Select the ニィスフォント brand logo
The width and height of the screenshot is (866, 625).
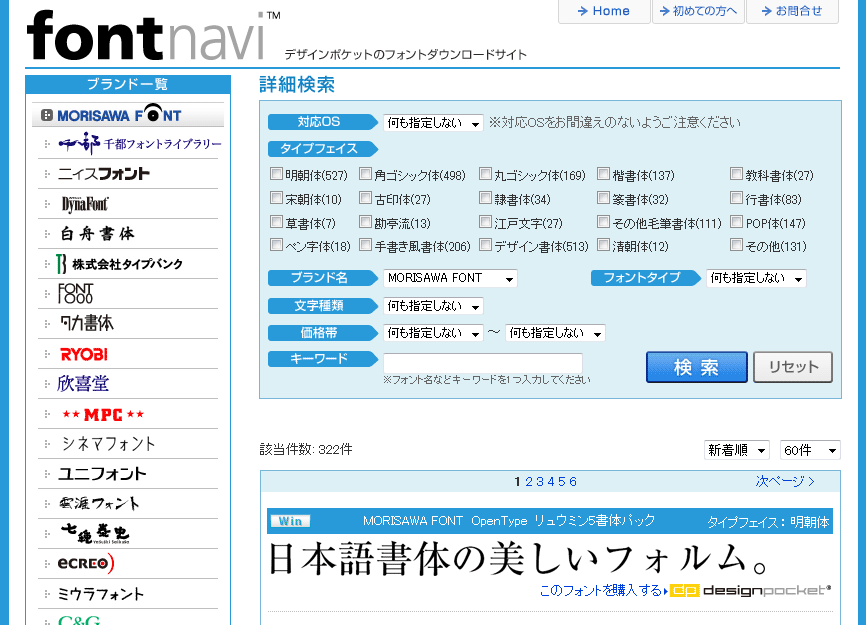pyautogui.click(x=104, y=174)
